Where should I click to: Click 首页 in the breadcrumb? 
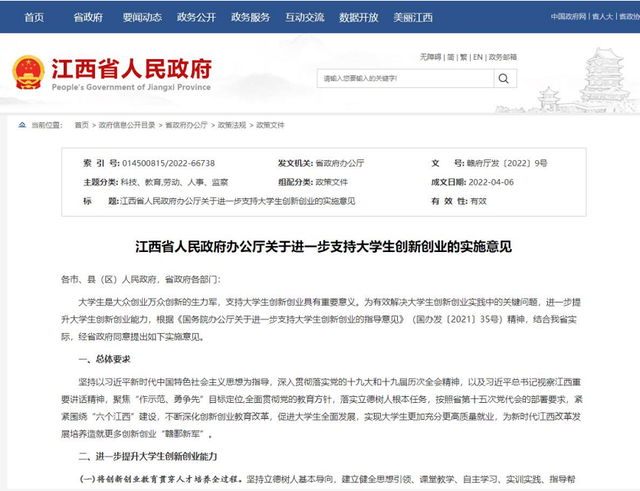point(82,125)
